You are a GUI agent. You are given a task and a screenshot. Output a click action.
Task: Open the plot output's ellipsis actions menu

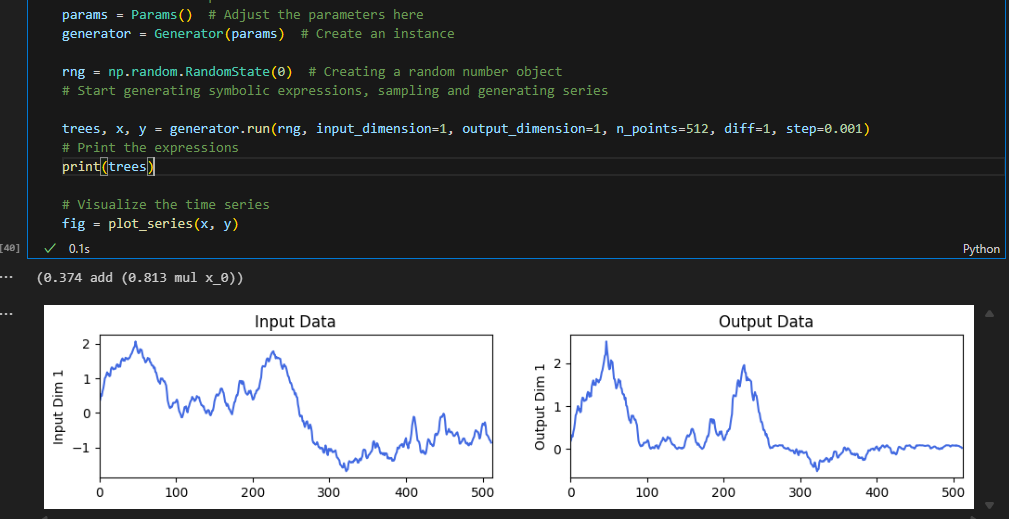coord(8,314)
